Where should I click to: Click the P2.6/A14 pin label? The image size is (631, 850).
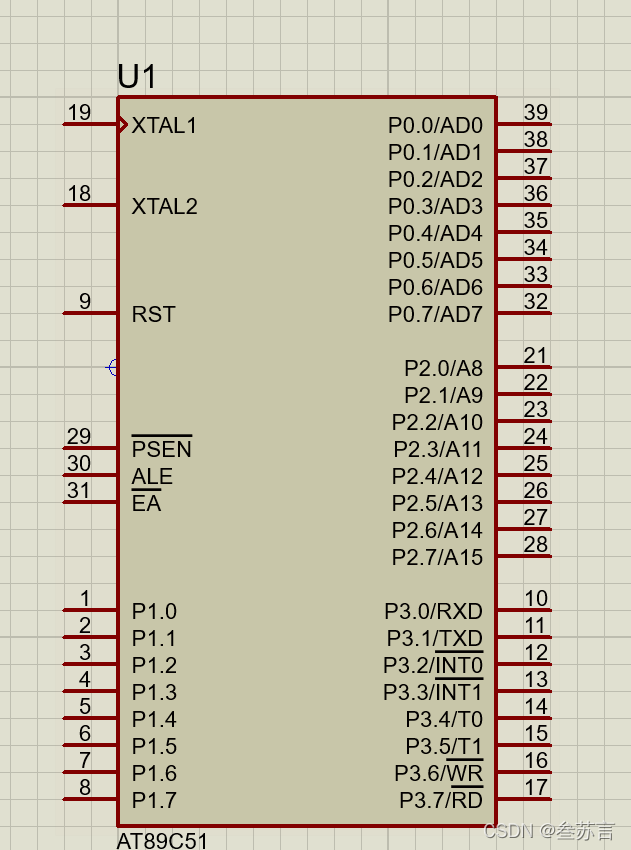(437, 530)
